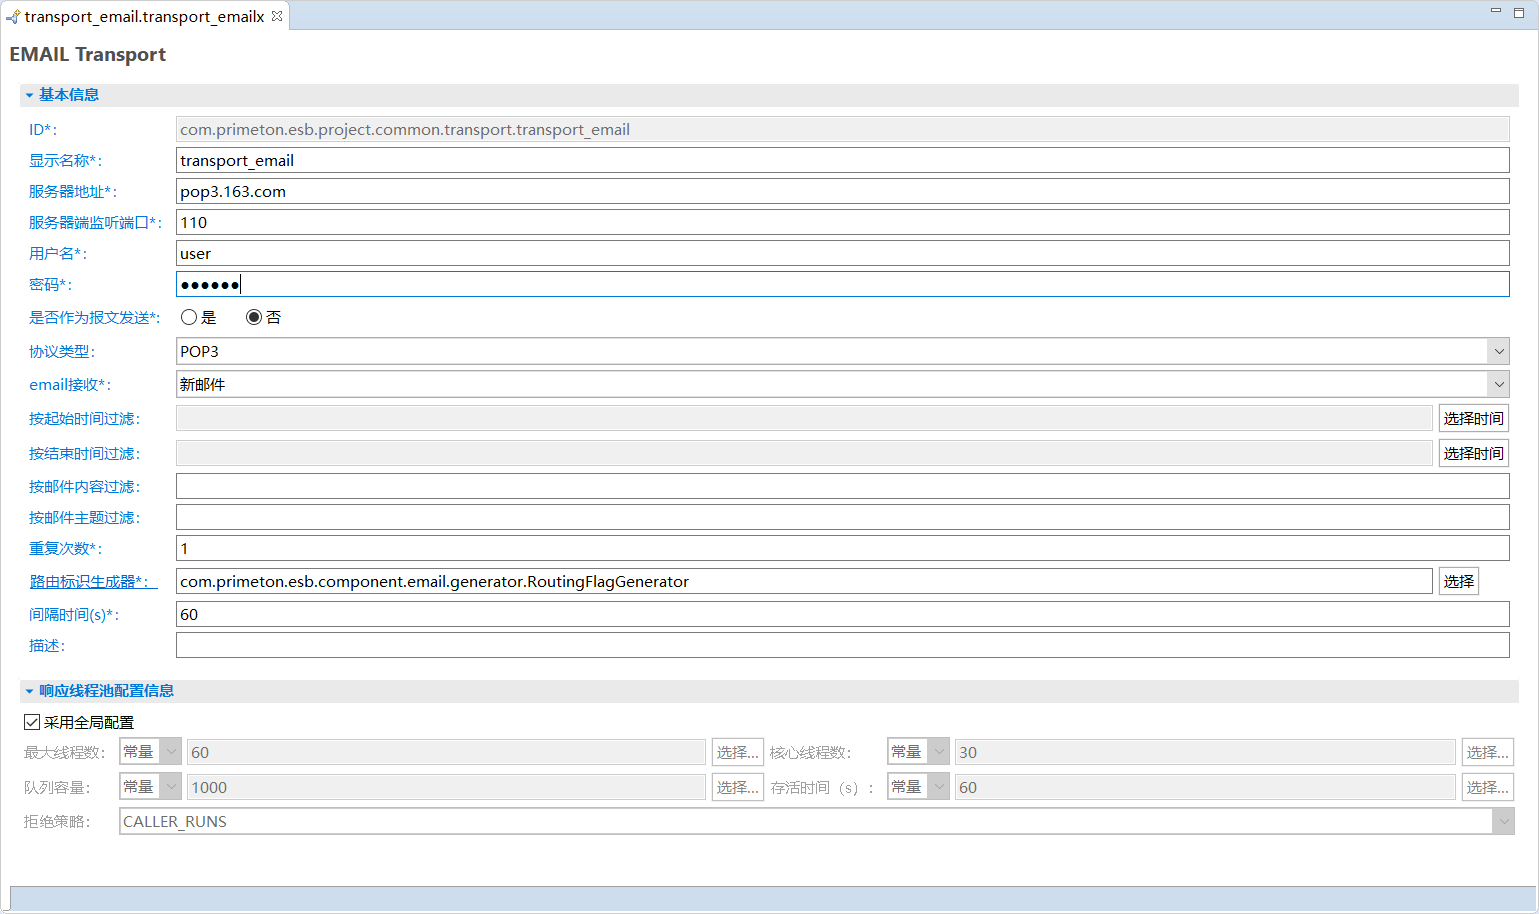Collapse the 响应线程池配置信息 section

[x=30, y=691]
